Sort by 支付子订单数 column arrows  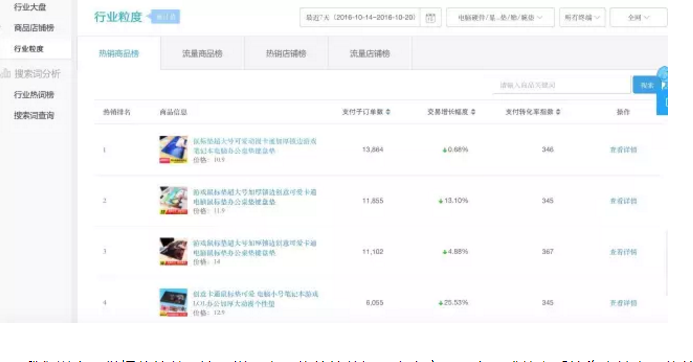tap(388, 112)
